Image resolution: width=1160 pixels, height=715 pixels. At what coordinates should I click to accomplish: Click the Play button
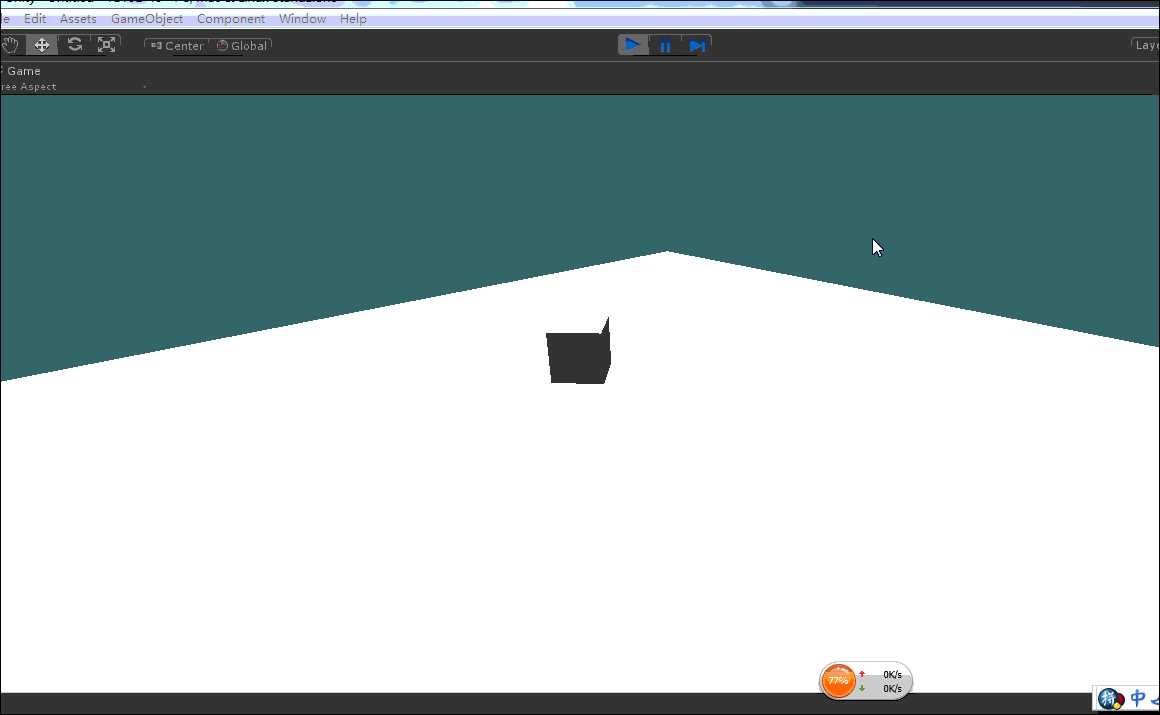coord(633,45)
